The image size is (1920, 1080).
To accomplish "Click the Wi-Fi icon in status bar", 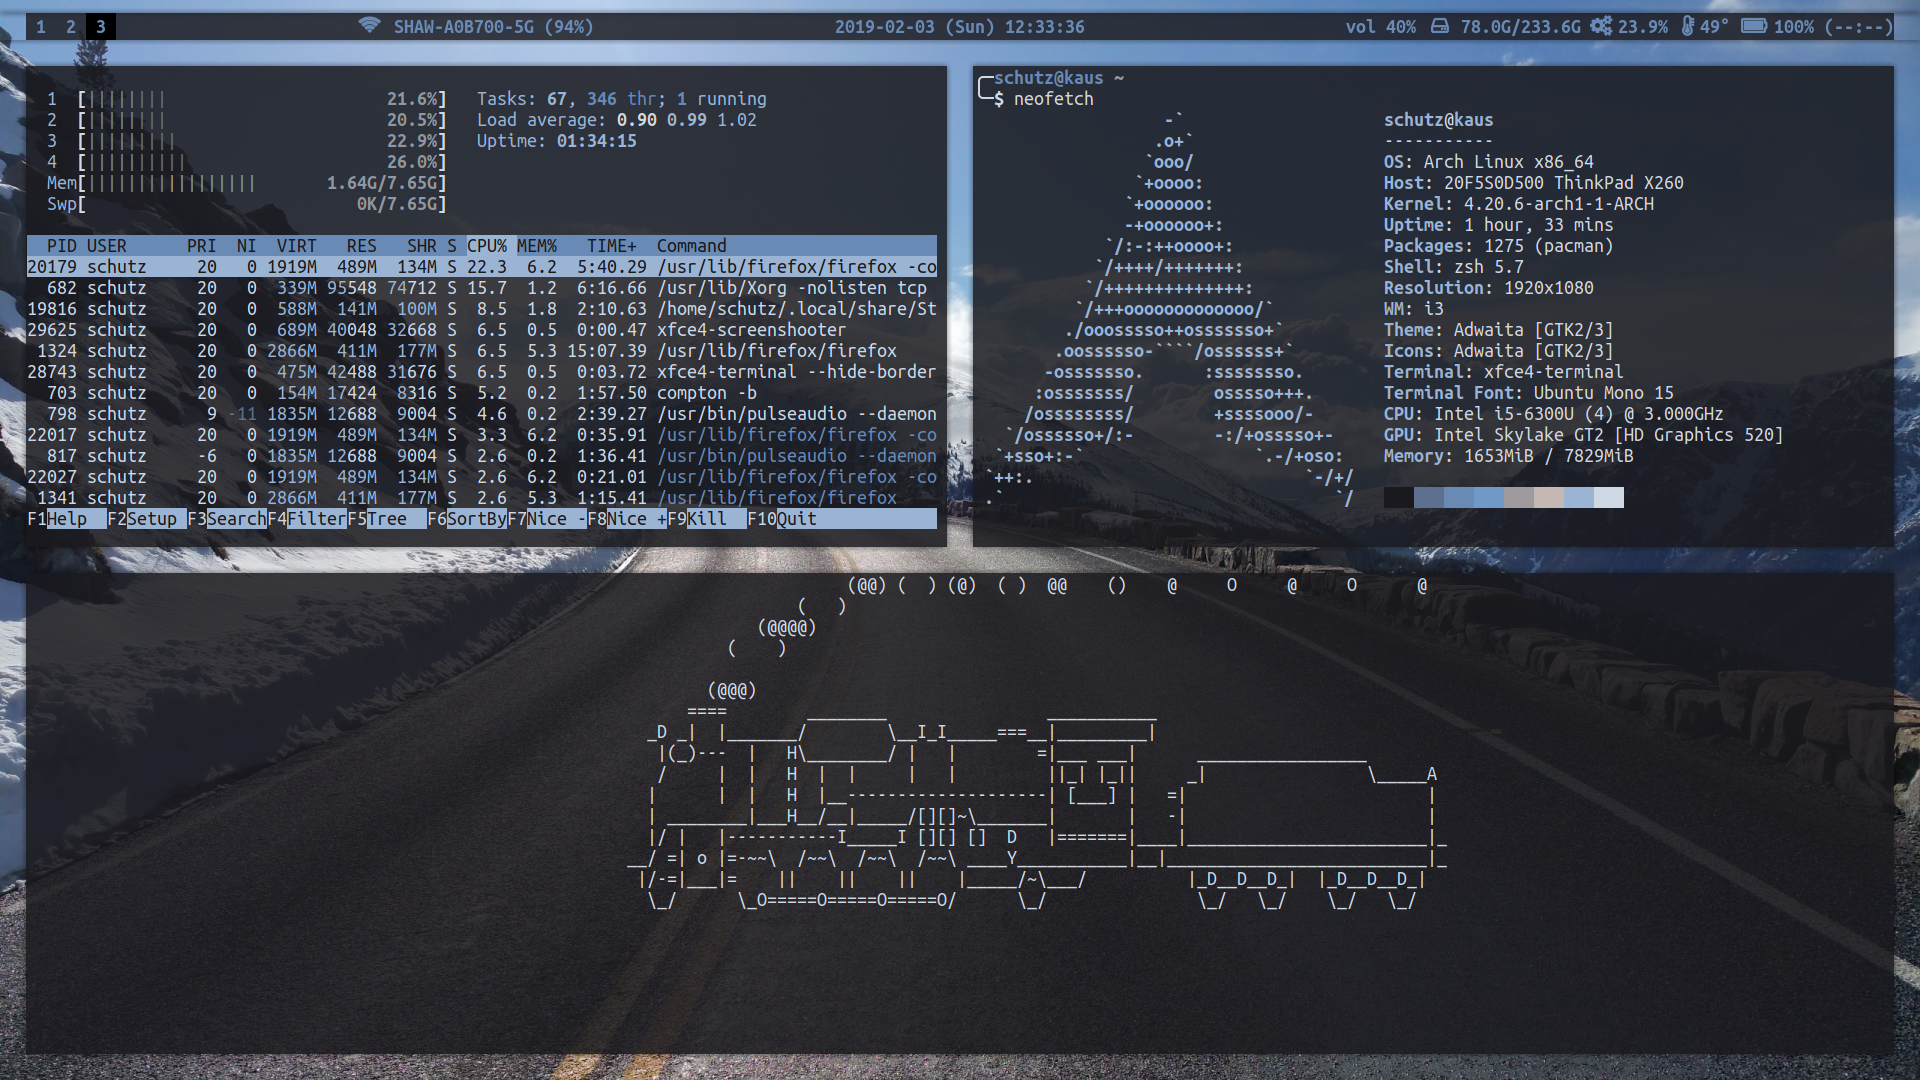I will tap(369, 26).
